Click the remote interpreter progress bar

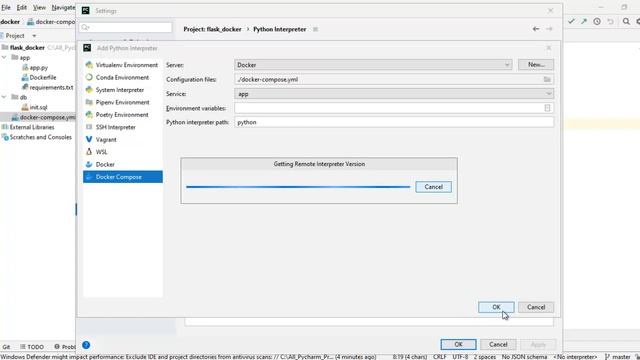pos(298,187)
